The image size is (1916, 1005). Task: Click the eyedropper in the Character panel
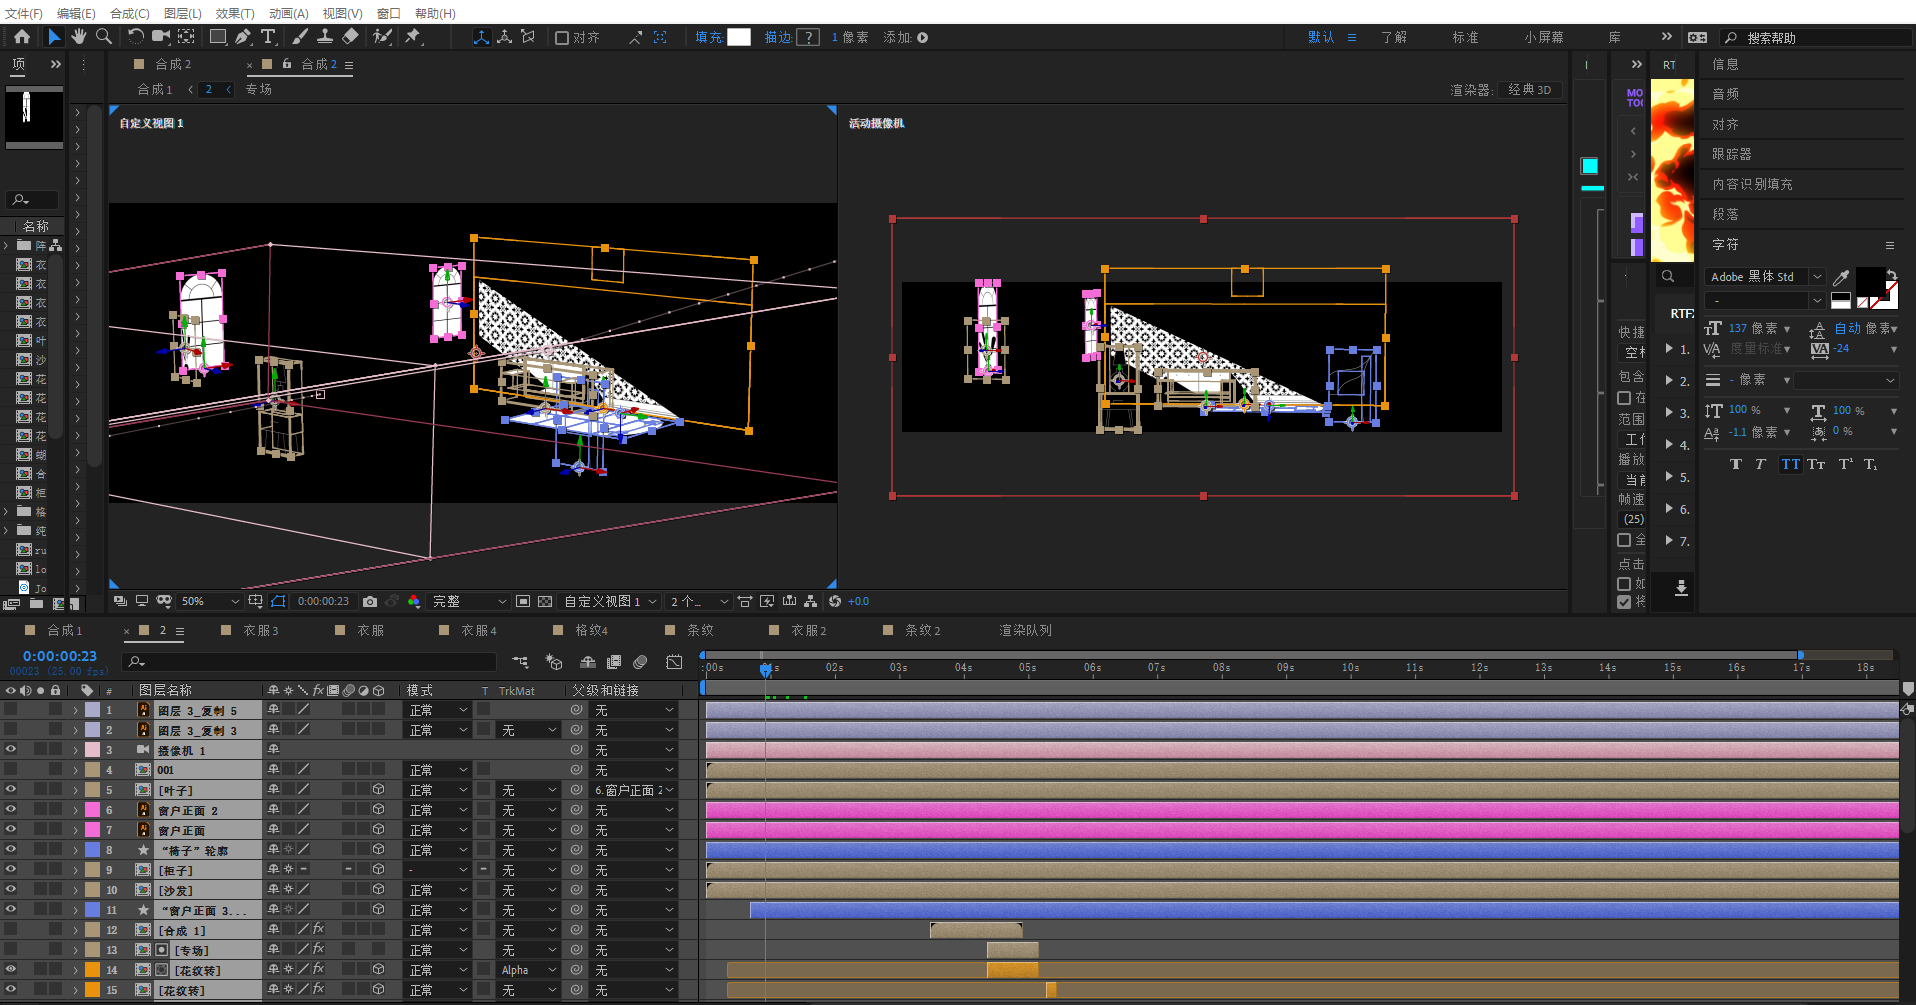point(1841,277)
